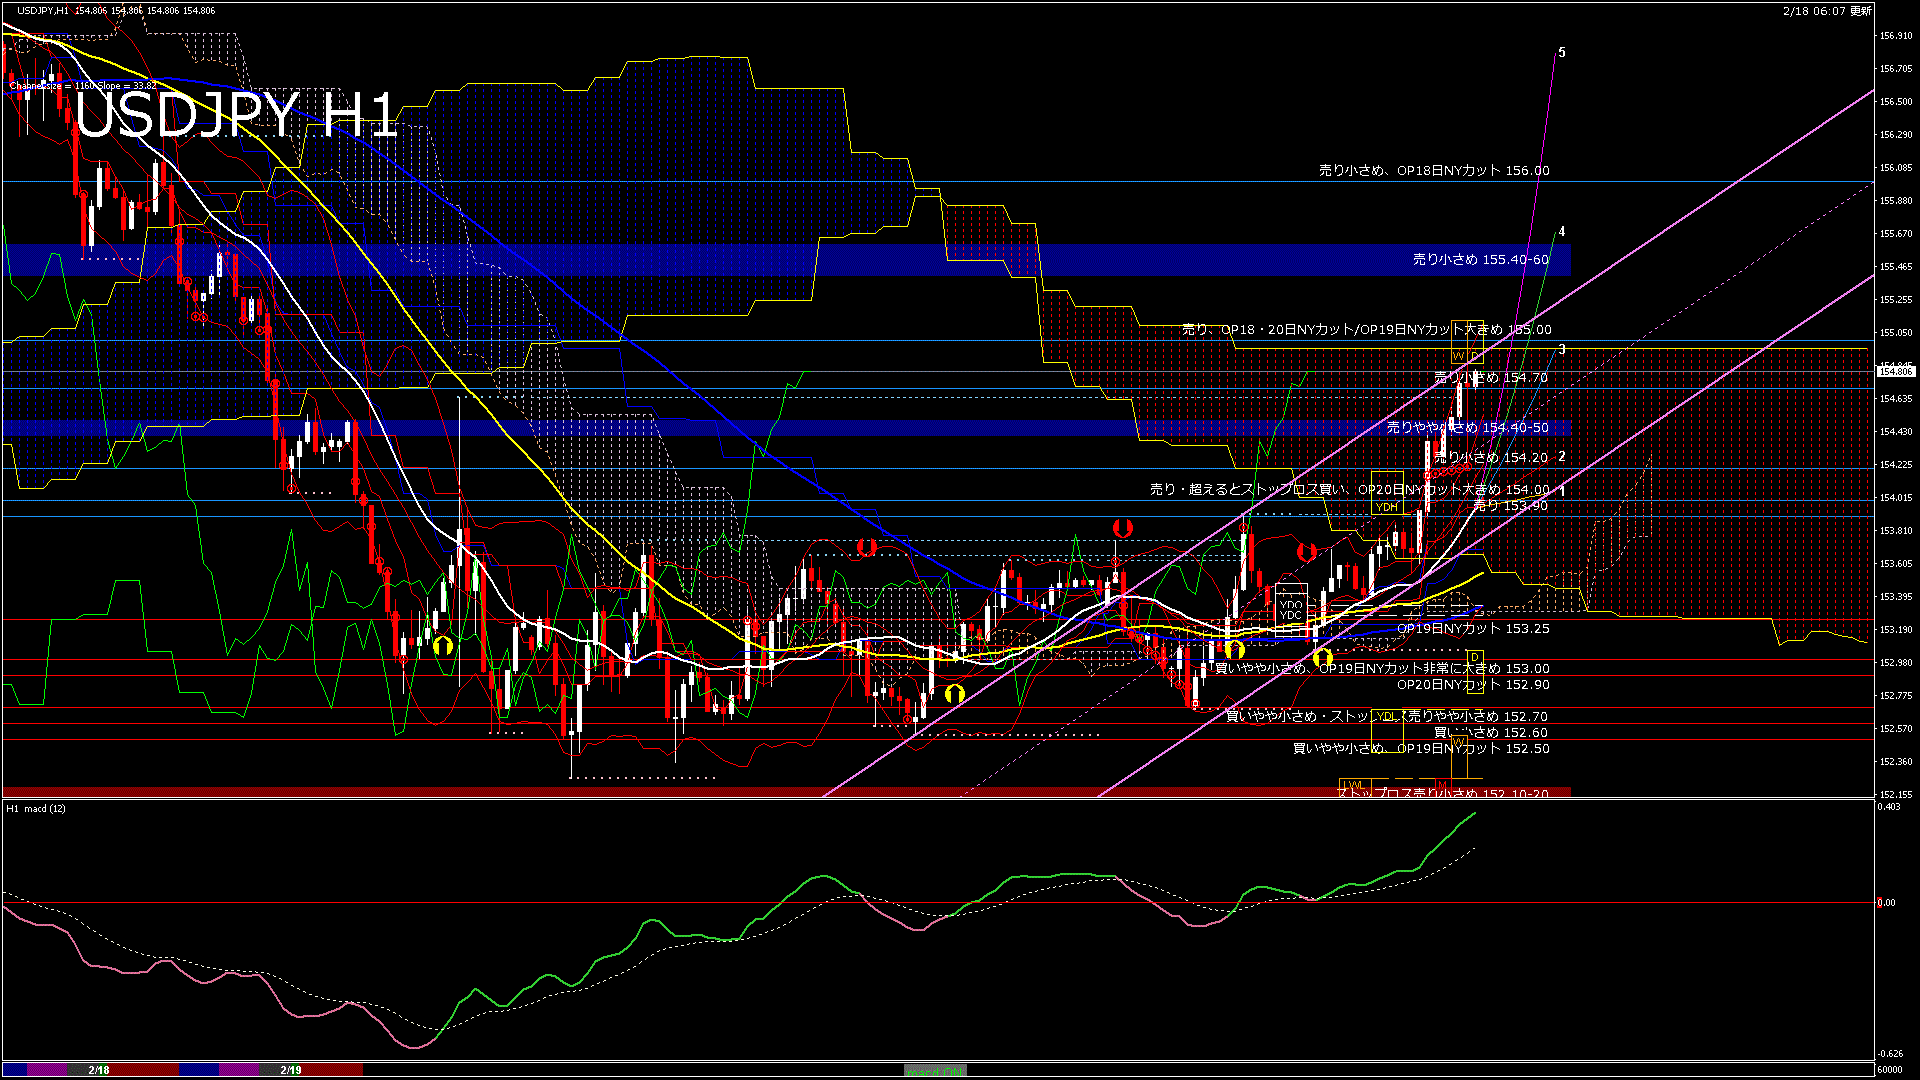Click the LWL last-week-low marker
Viewport: 1920px width, 1080px height.
pyautogui.click(x=1353, y=784)
